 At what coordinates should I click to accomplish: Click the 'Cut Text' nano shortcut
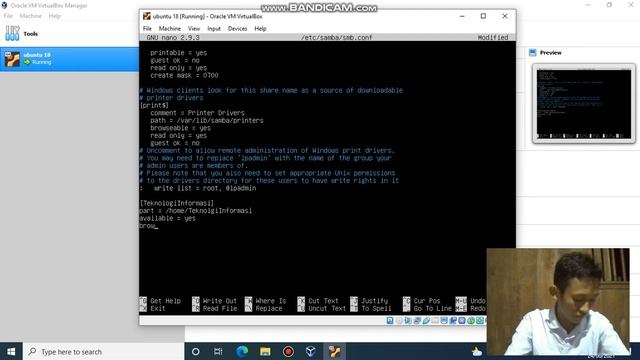[323, 301]
